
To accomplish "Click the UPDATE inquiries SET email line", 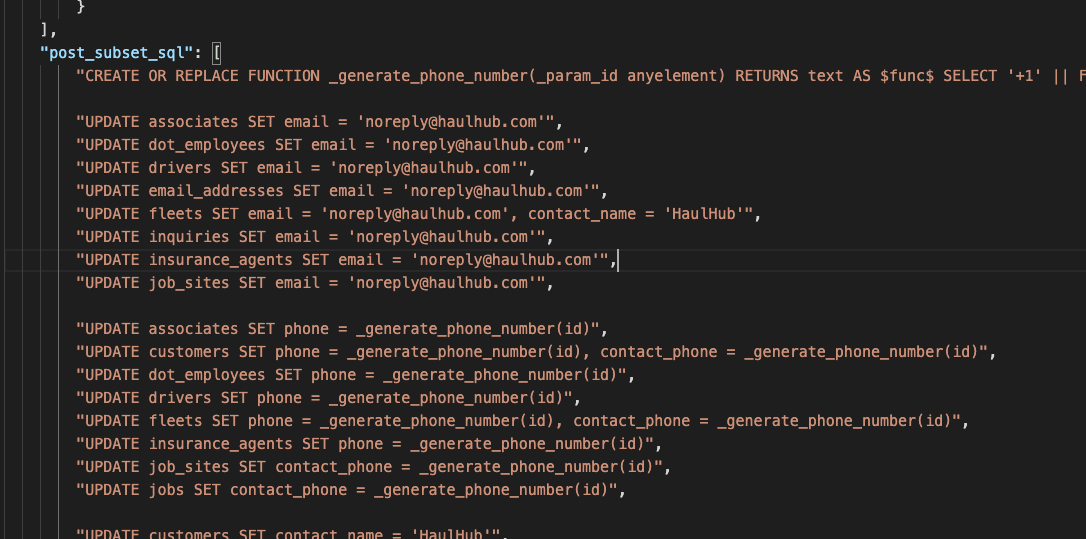I will (x=310, y=237).
